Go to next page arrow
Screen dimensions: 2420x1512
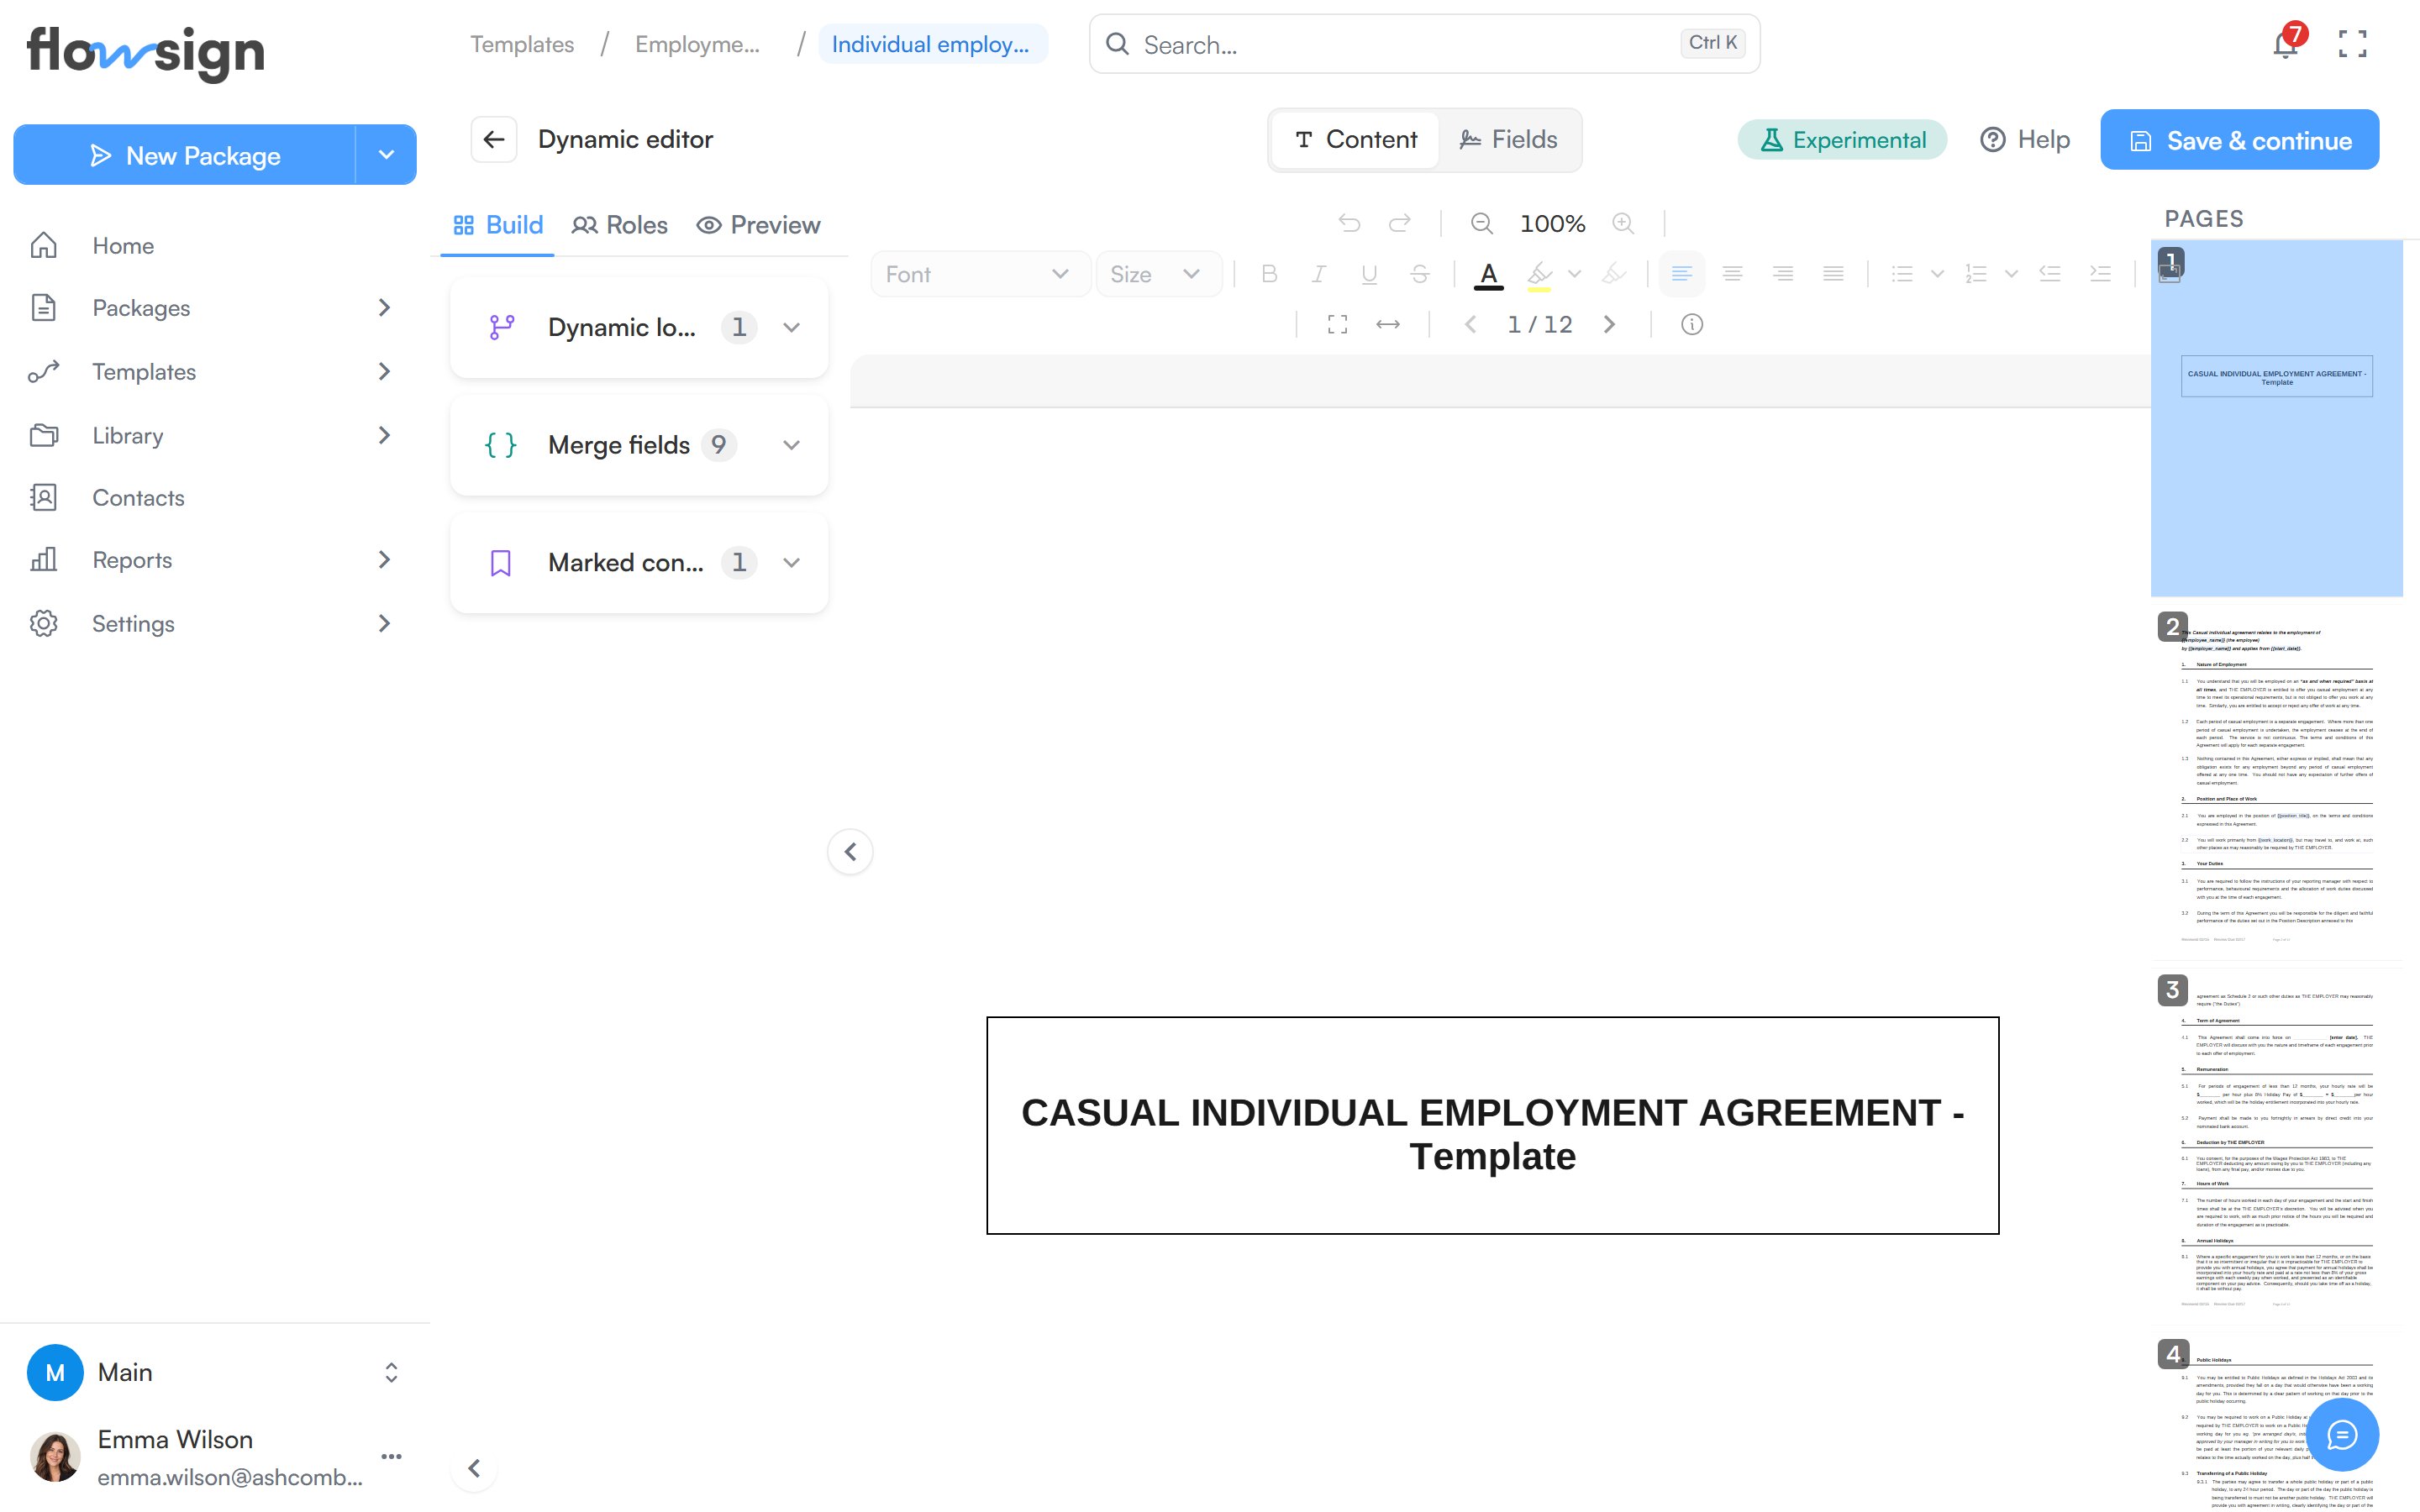1609,324
